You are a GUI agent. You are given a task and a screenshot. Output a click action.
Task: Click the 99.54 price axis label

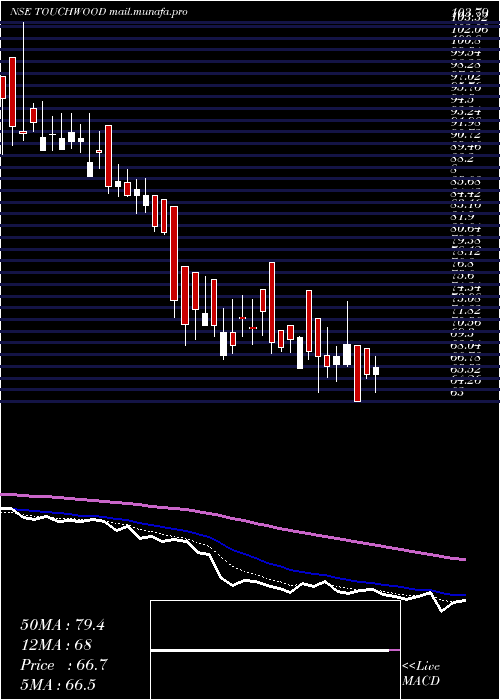point(466,54)
